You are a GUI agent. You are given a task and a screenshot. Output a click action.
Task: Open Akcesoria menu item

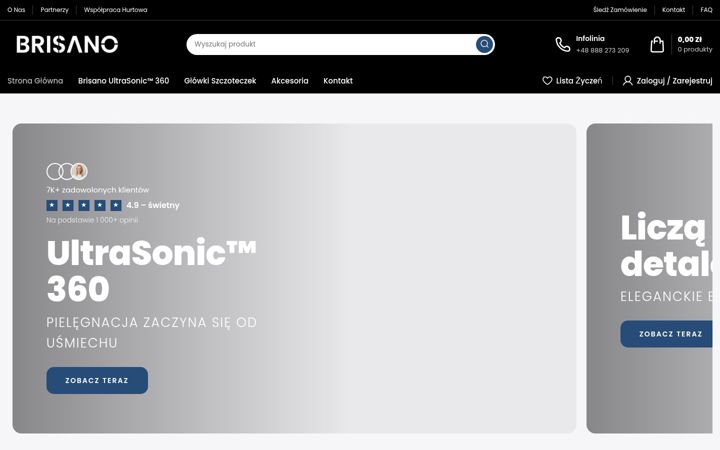click(x=290, y=81)
